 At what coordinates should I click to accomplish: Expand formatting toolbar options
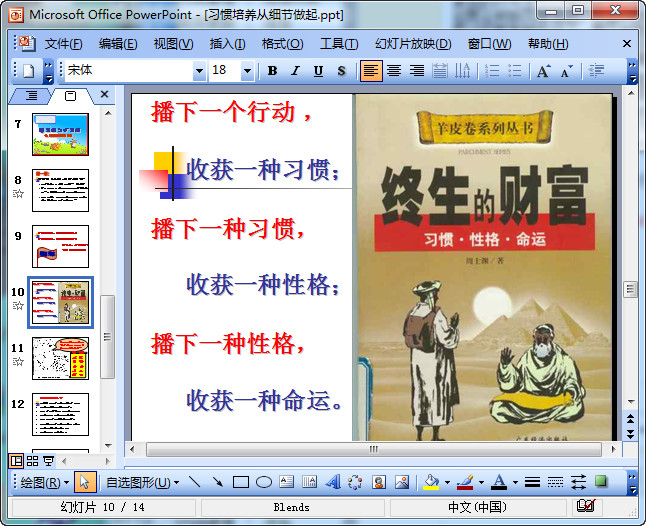pos(632,71)
